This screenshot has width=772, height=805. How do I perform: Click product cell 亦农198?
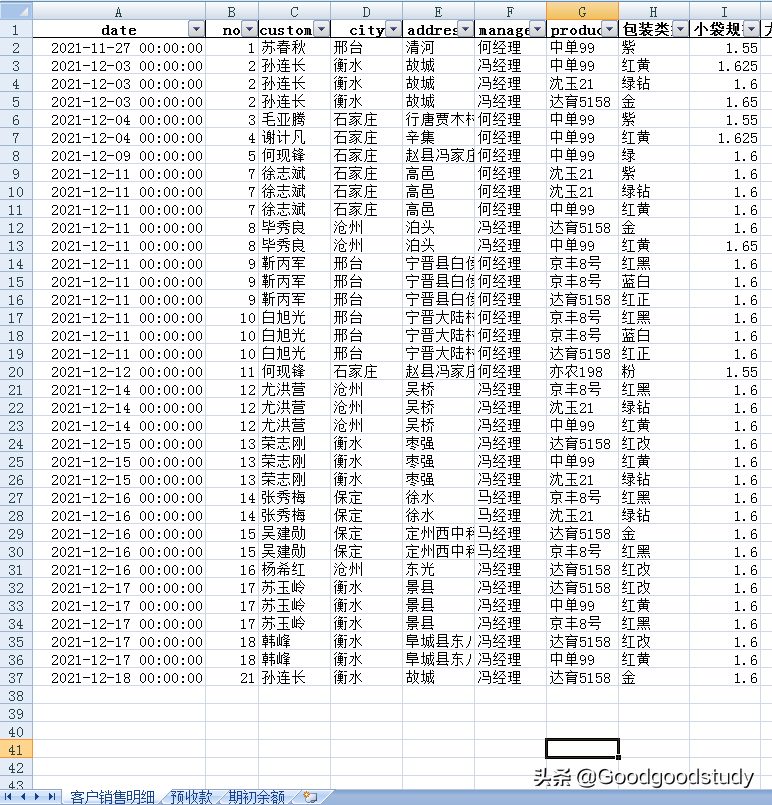583,372
